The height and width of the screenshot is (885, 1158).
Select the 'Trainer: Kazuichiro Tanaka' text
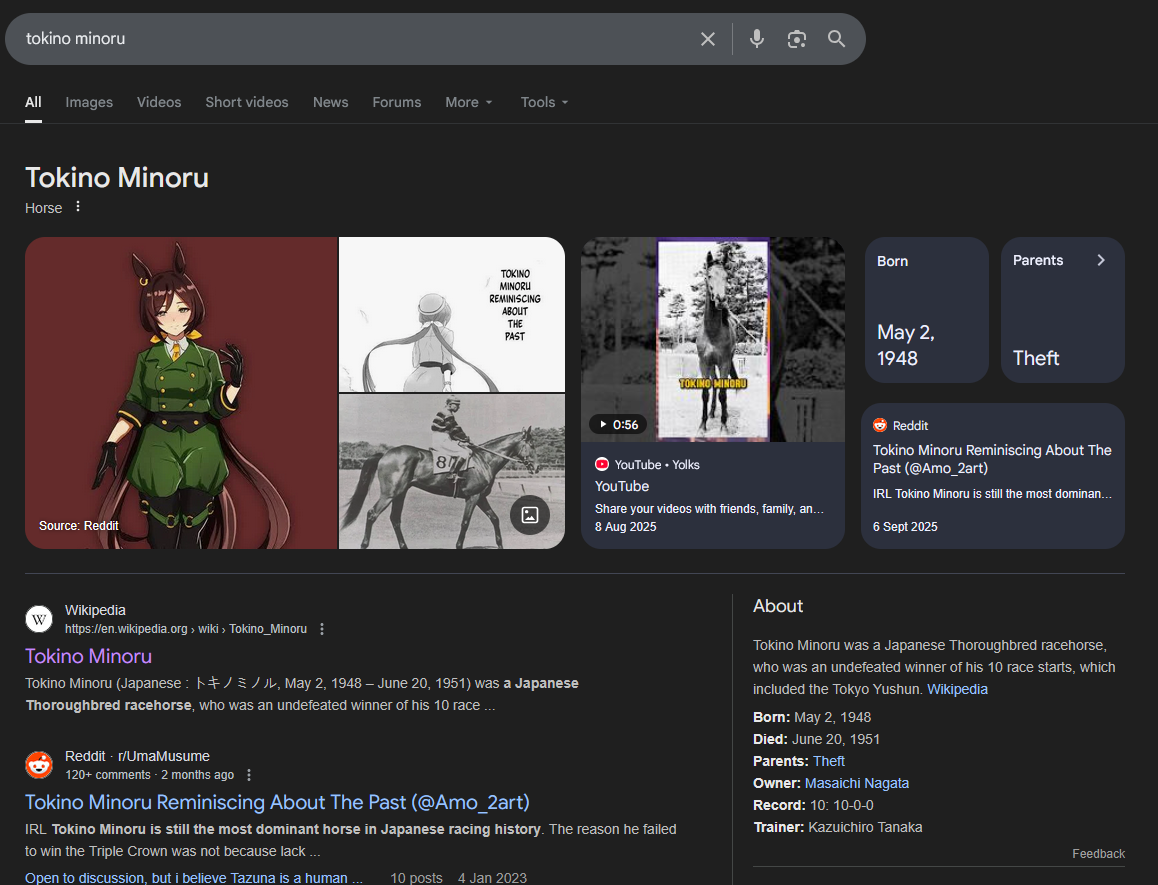[x=837, y=827]
